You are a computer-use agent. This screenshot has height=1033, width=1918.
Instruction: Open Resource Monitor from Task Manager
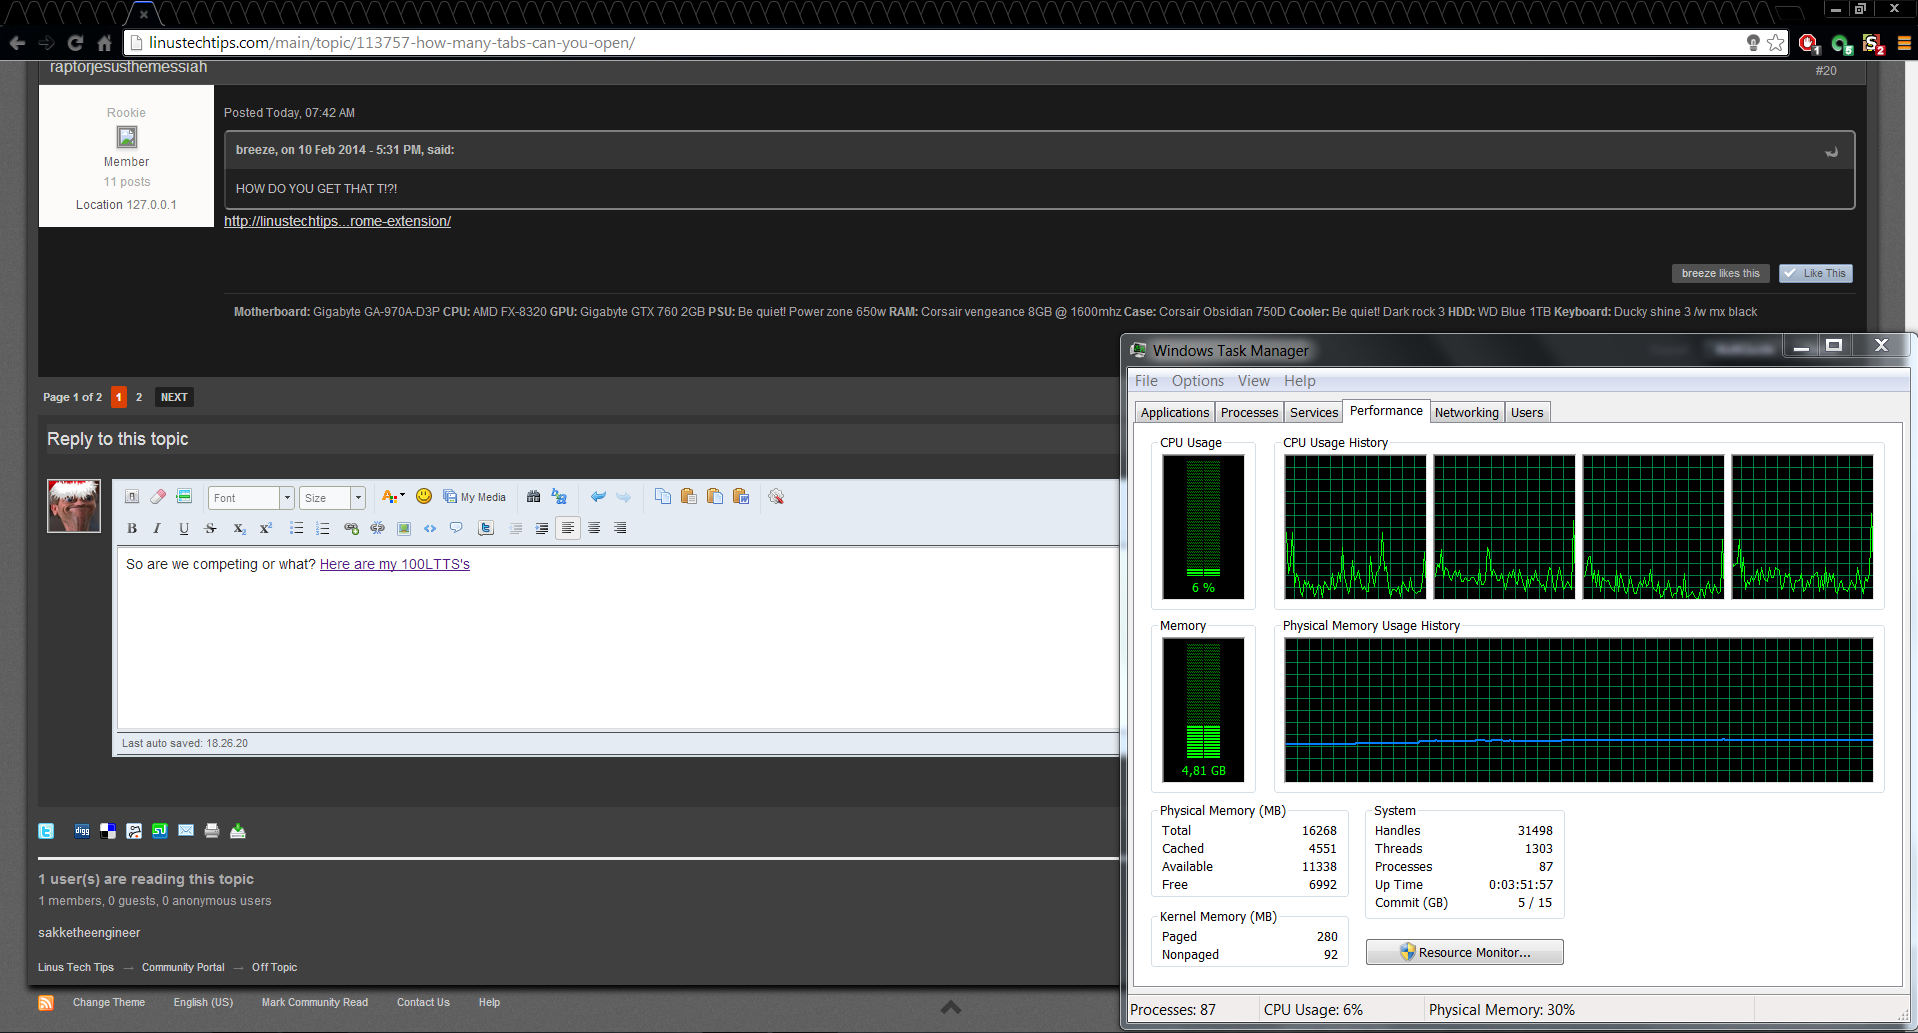tap(1465, 953)
